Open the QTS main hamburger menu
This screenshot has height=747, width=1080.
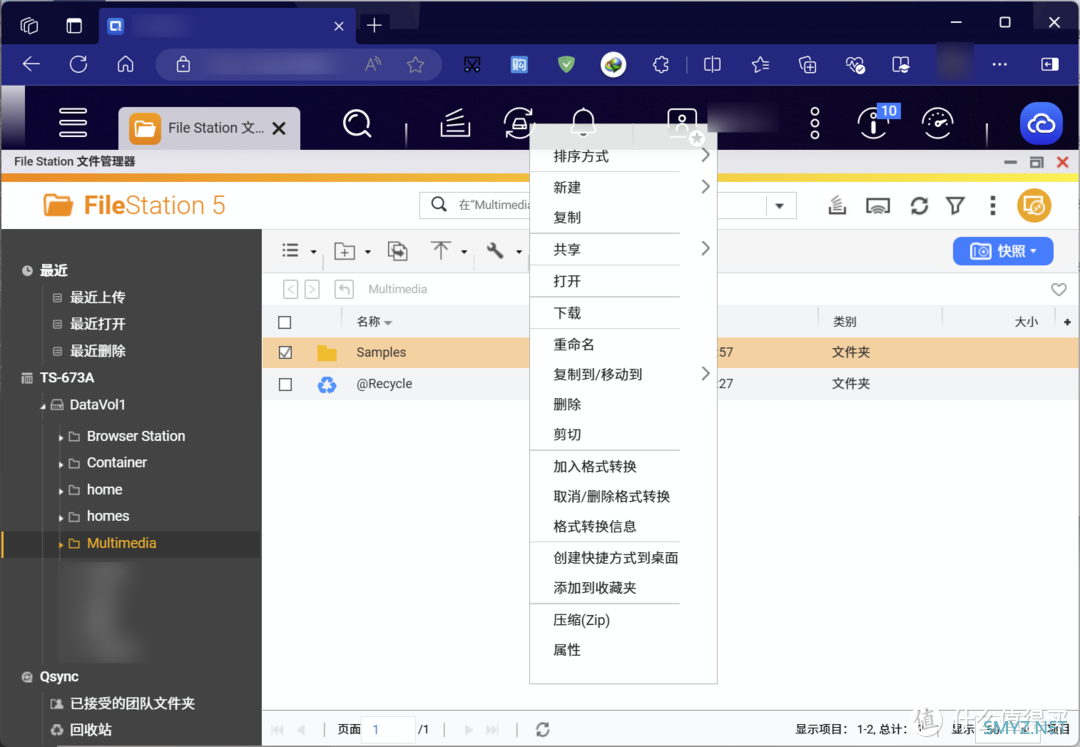pyautogui.click(x=73, y=123)
